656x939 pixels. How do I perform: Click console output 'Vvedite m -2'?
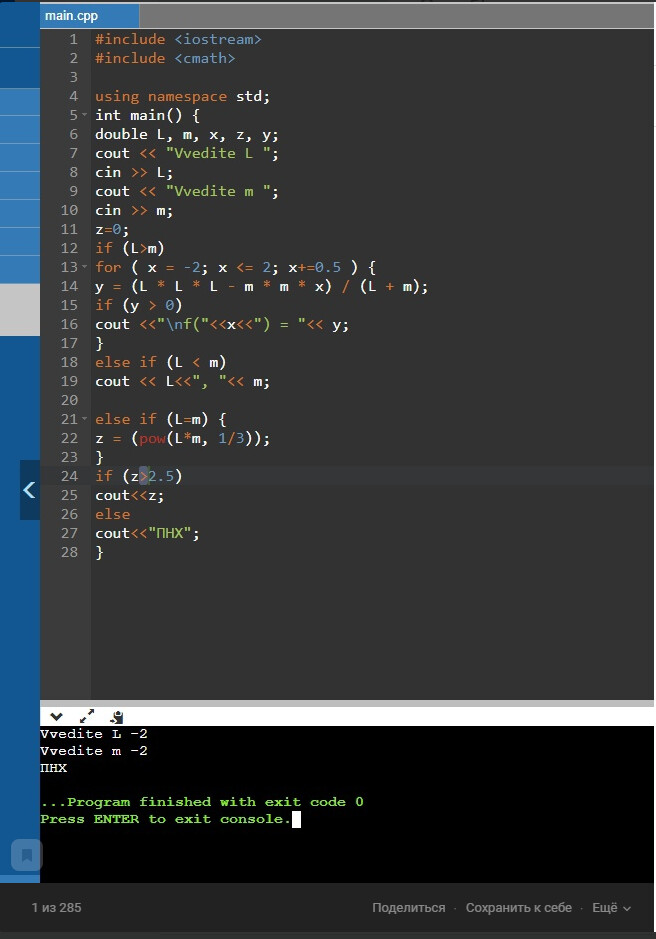pyautogui.click(x=94, y=751)
